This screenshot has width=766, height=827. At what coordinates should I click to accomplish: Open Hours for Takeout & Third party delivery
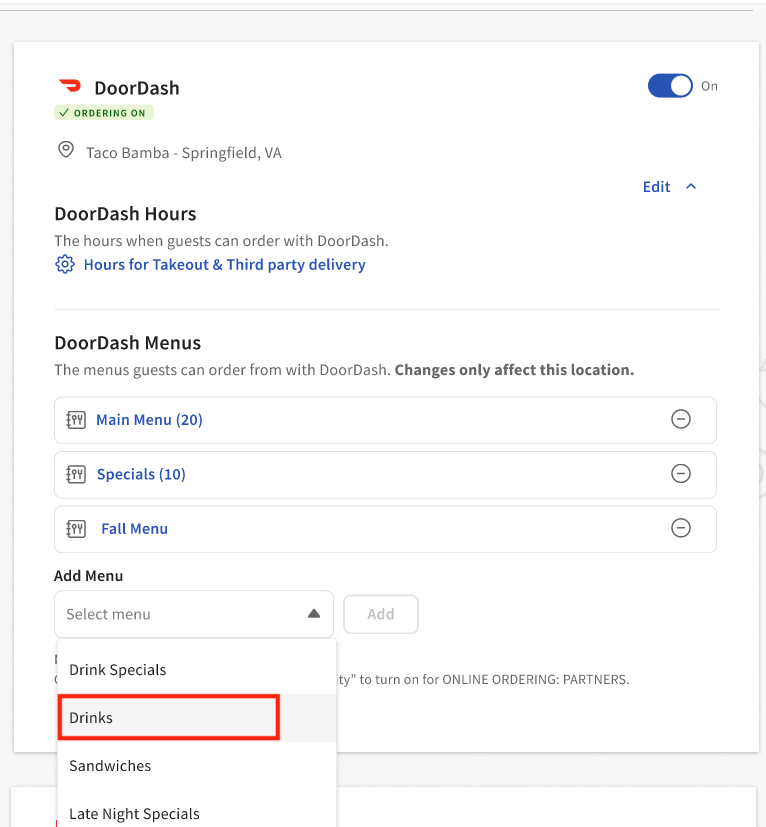224,264
